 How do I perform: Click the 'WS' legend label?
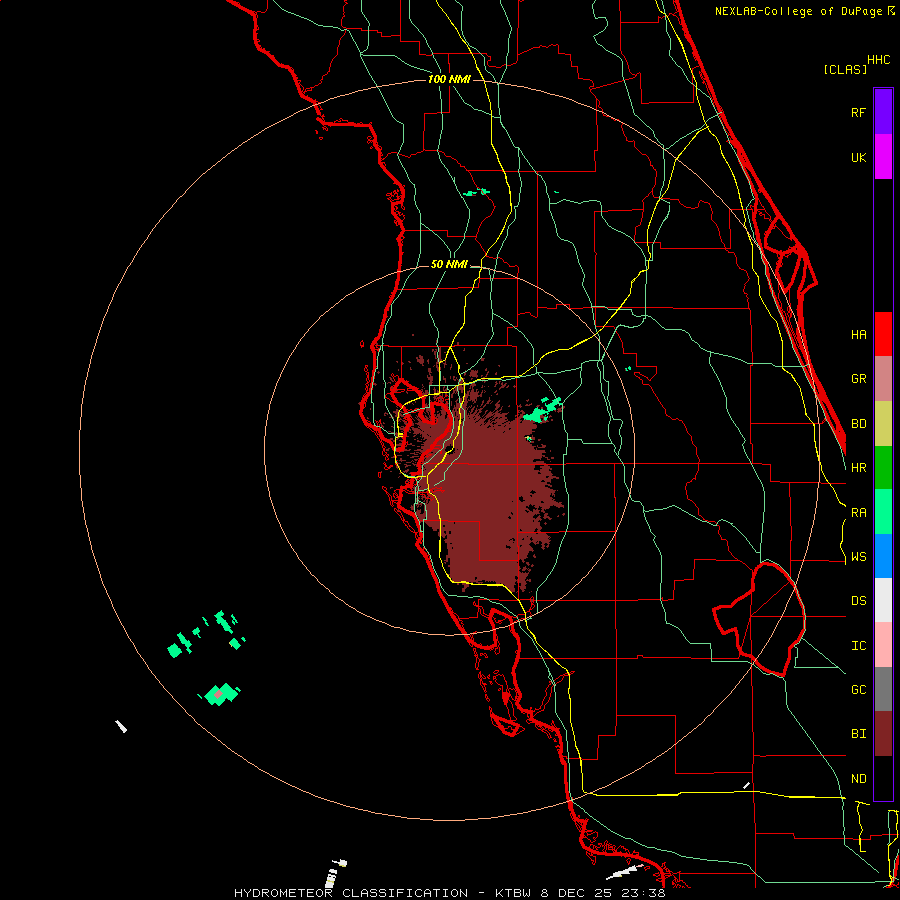(858, 557)
